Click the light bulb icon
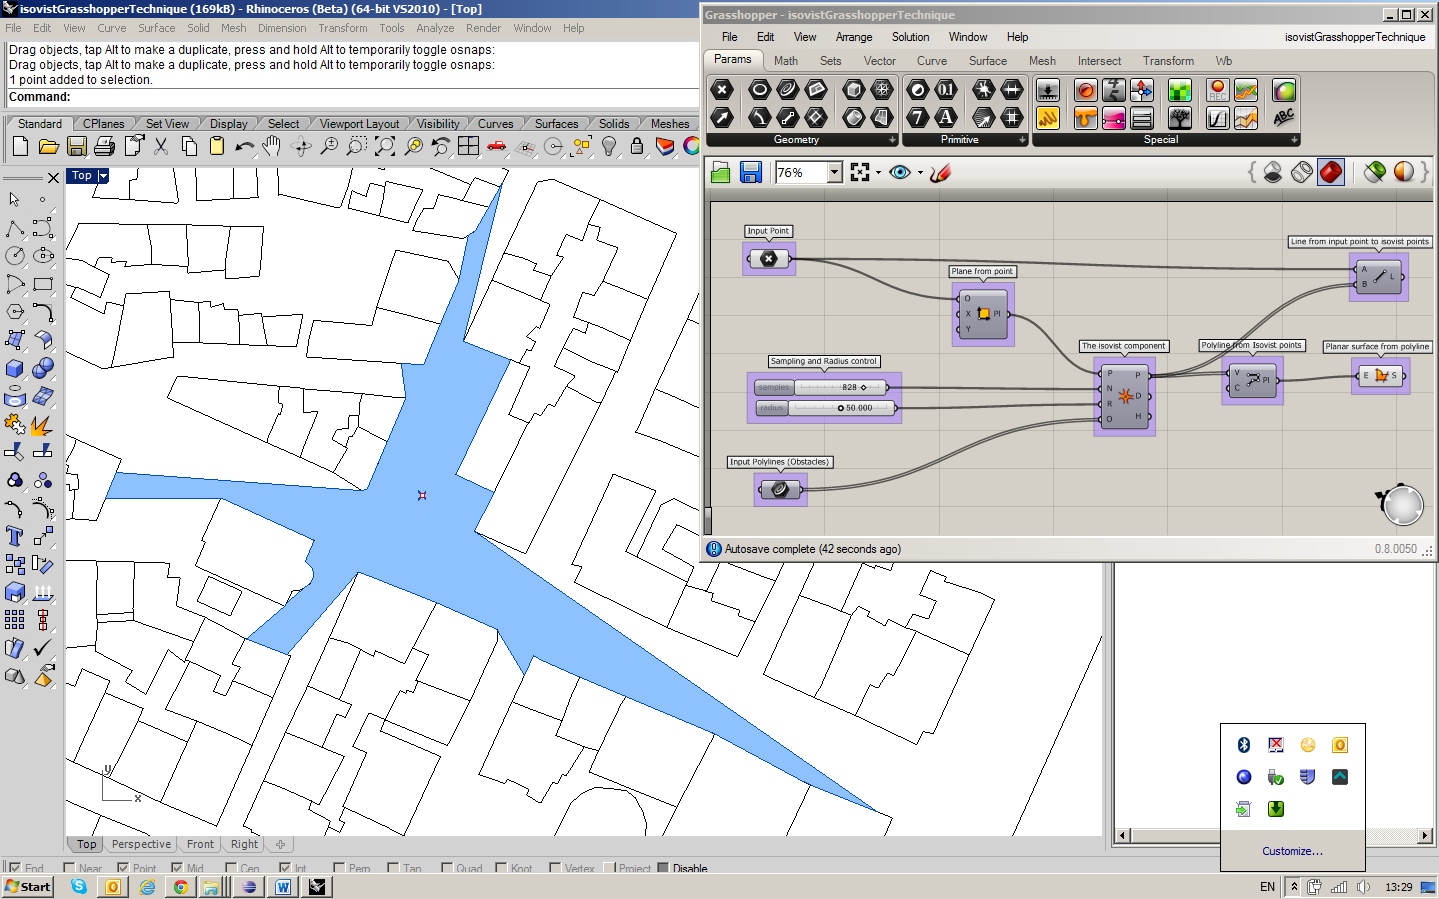The image size is (1439, 899). coord(608,147)
